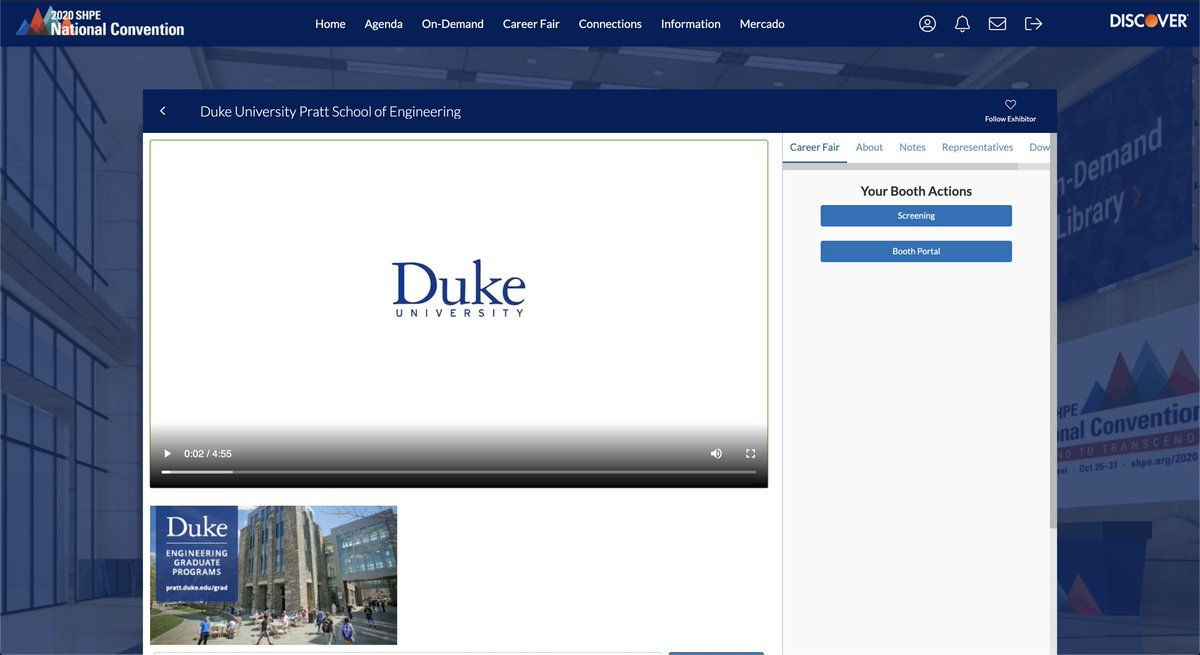Open the messages envelope icon
The width and height of the screenshot is (1200, 655).
[x=997, y=22]
